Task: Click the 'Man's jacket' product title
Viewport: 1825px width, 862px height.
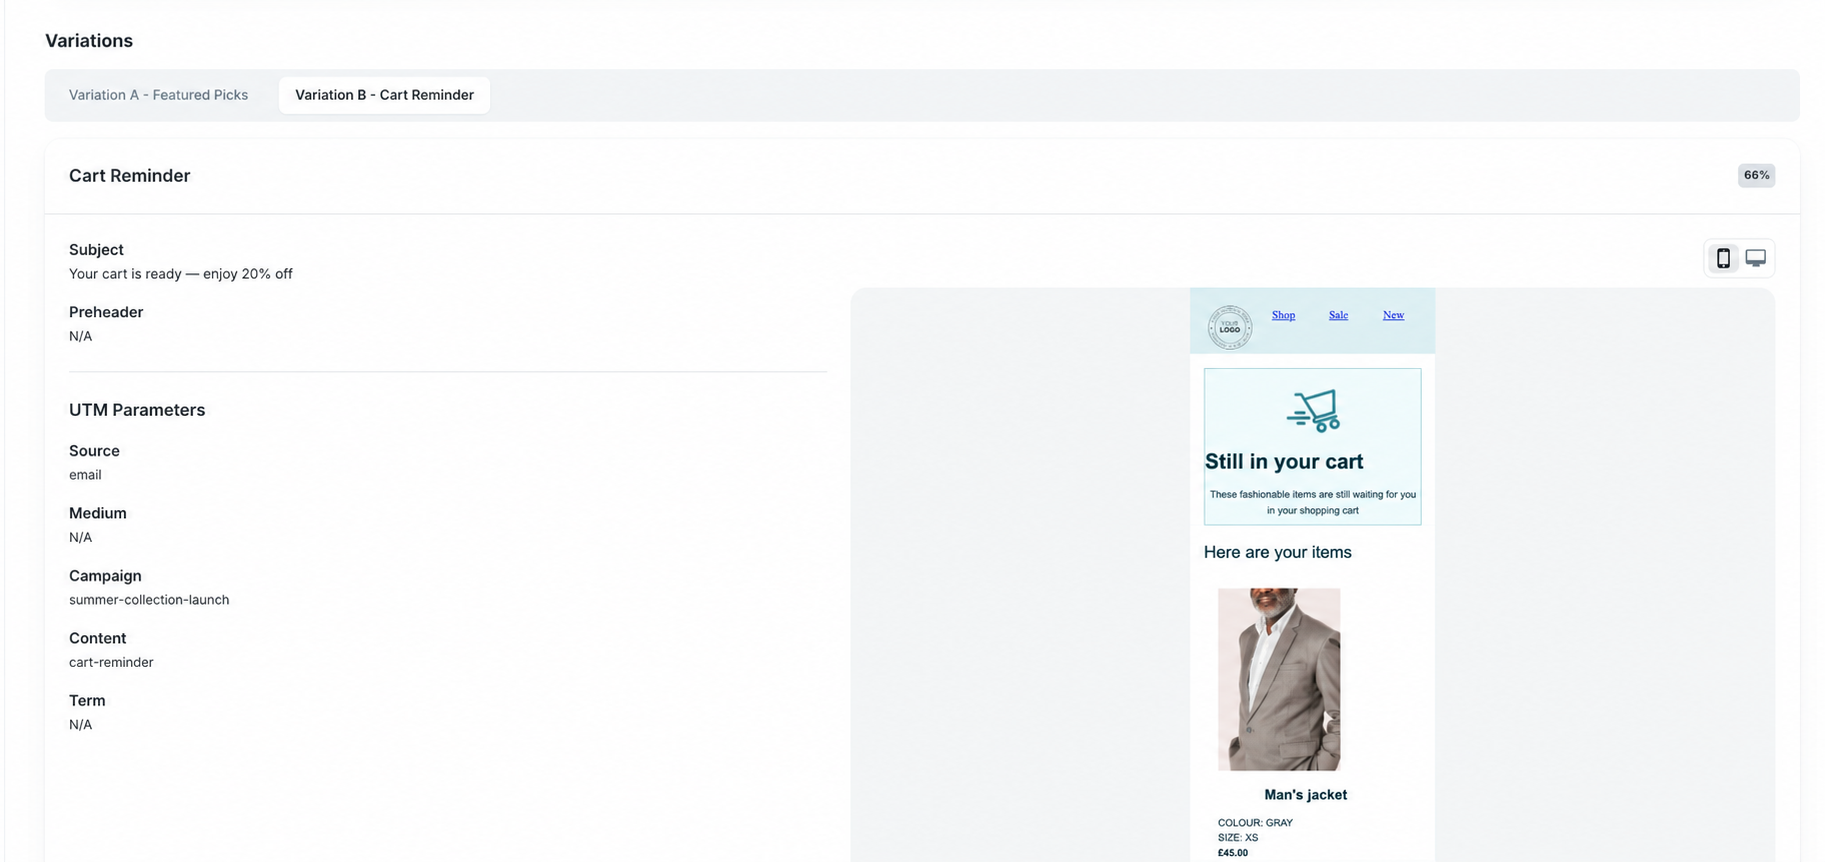Action: point(1305,795)
